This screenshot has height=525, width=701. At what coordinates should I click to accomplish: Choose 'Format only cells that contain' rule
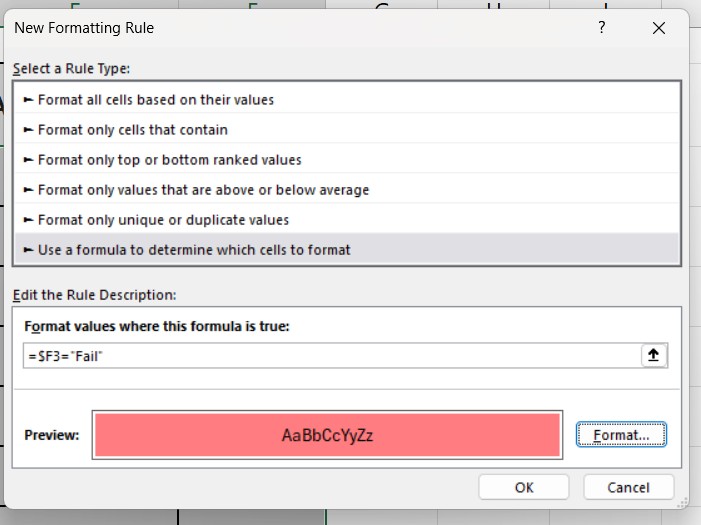point(132,130)
